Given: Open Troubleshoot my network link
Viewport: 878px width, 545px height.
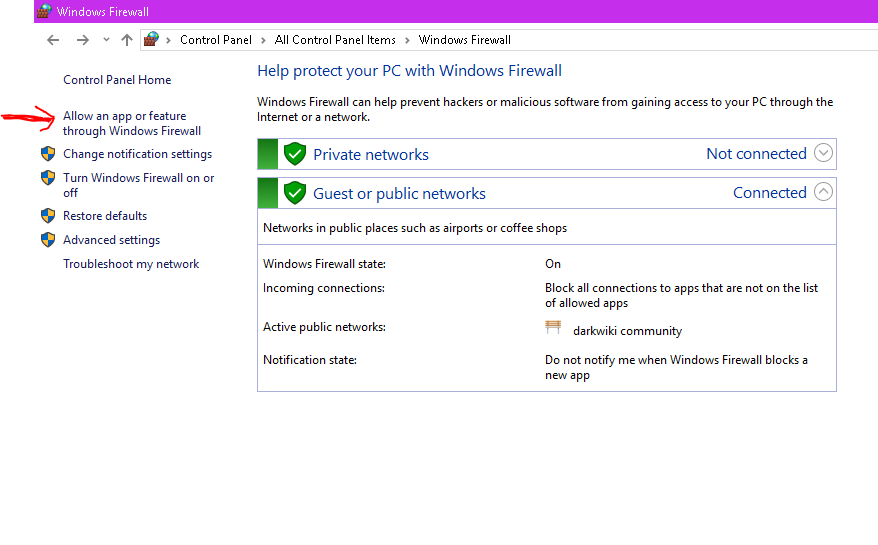Looking at the screenshot, I should [x=131, y=264].
